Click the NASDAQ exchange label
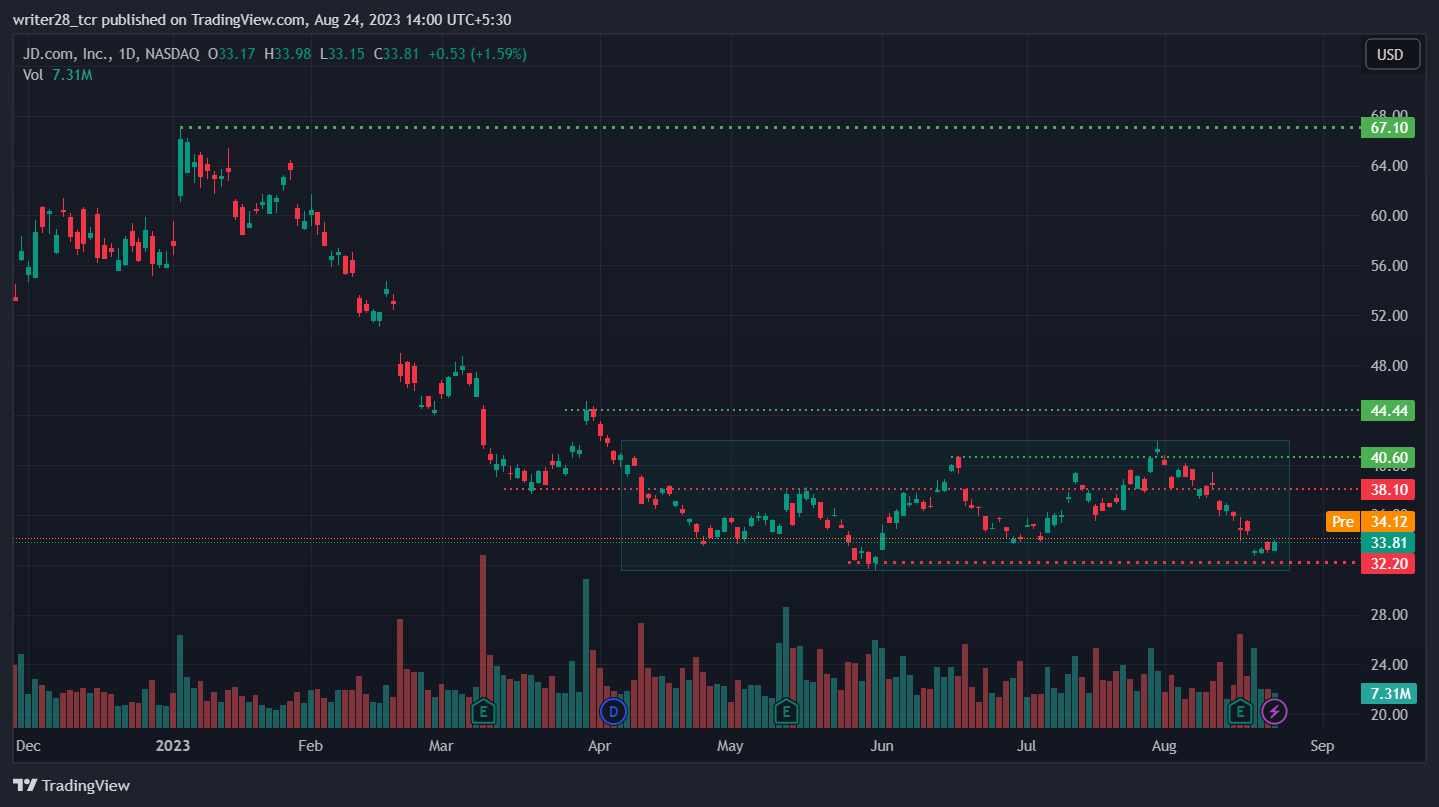This screenshot has height=807, width=1439. click(172, 54)
